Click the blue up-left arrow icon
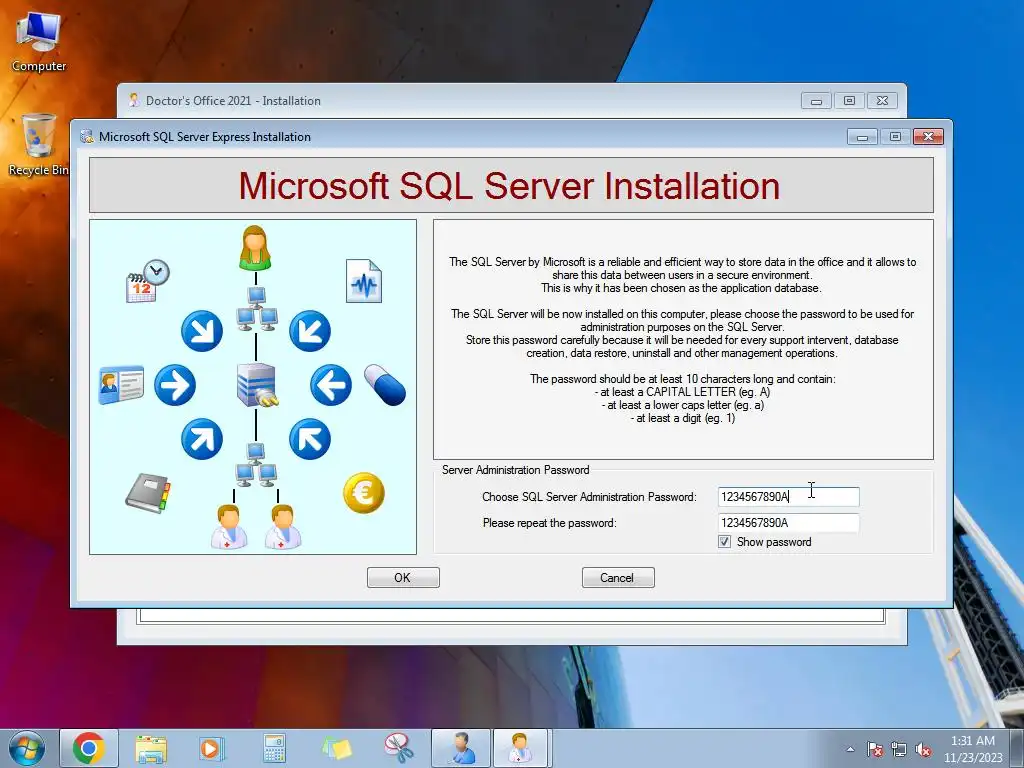This screenshot has height=768, width=1024. click(310, 439)
